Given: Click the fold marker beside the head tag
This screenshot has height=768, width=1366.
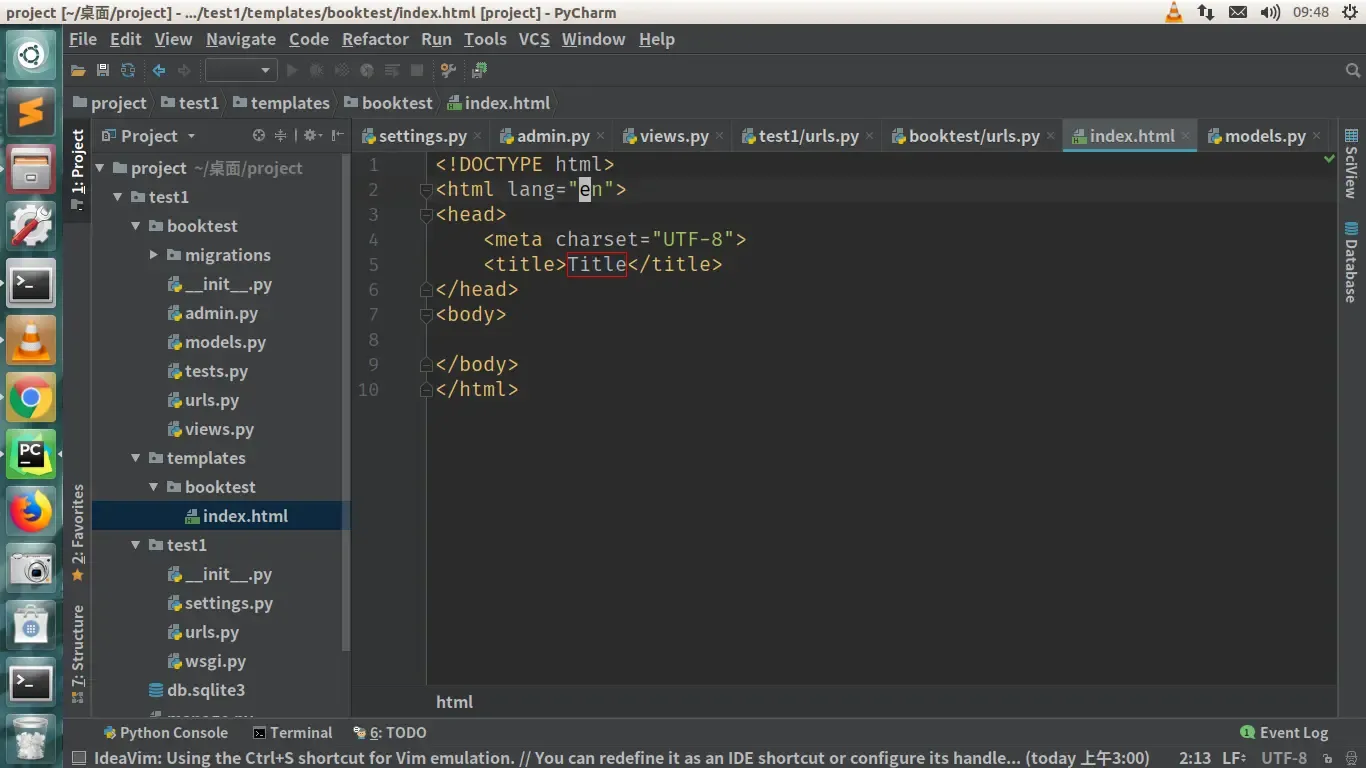Looking at the screenshot, I should 426,215.
